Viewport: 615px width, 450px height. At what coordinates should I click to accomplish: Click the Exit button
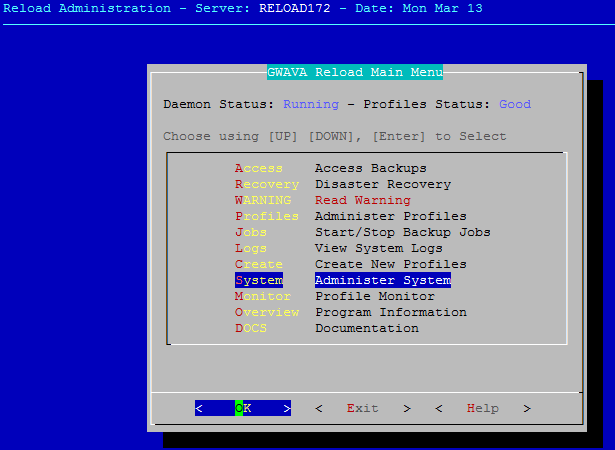tap(363, 408)
